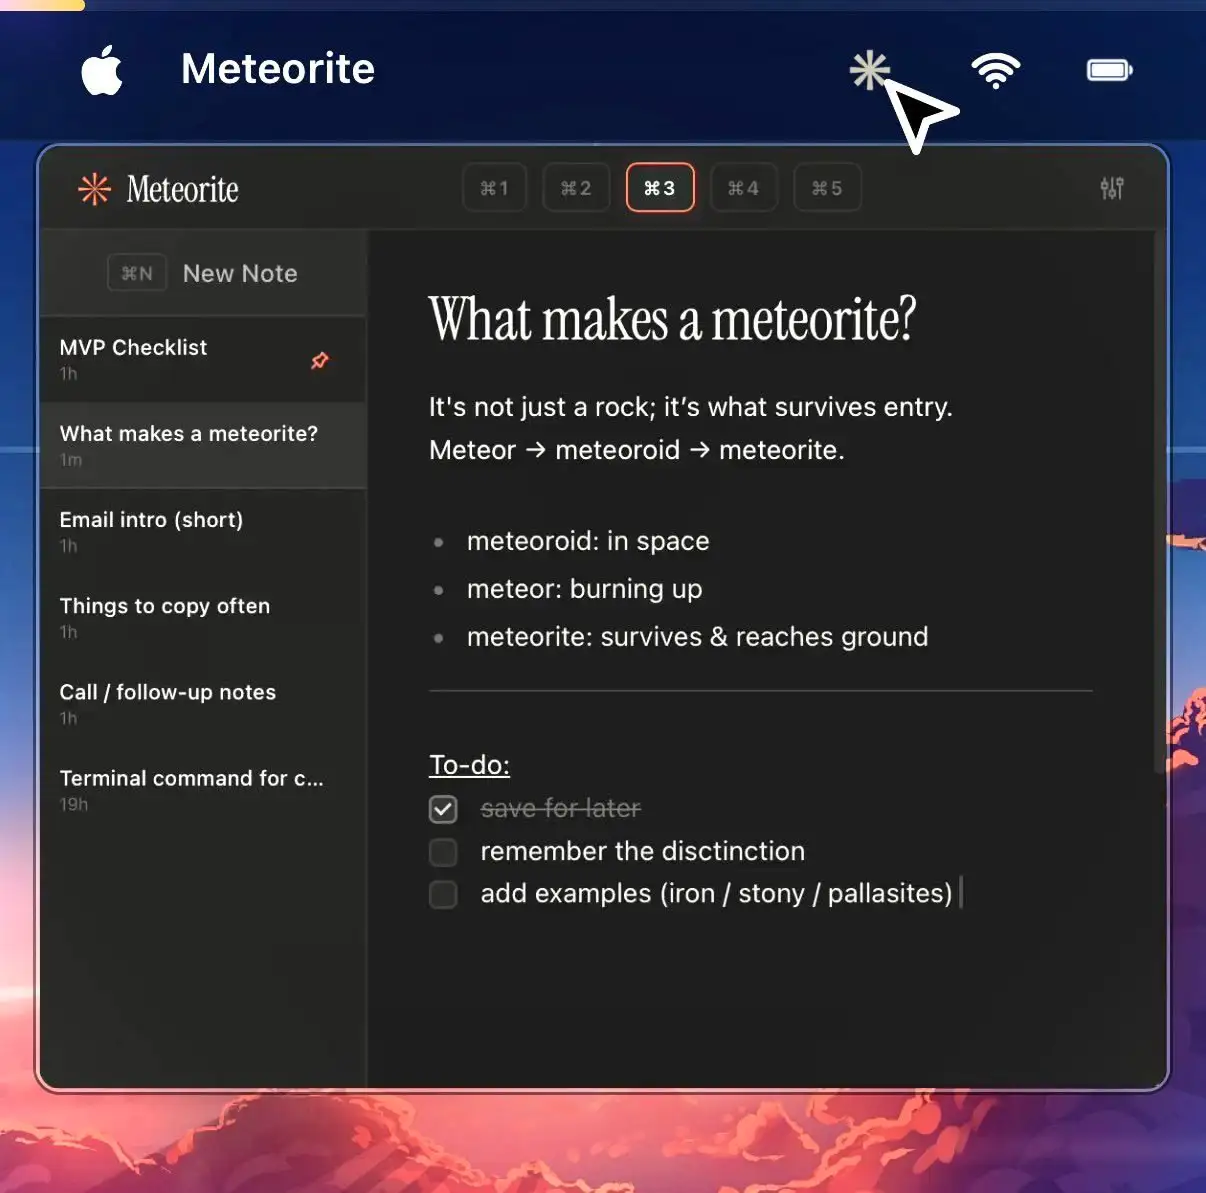Switch to note slot ⌘4
This screenshot has width=1206, height=1193.
pyautogui.click(x=743, y=187)
